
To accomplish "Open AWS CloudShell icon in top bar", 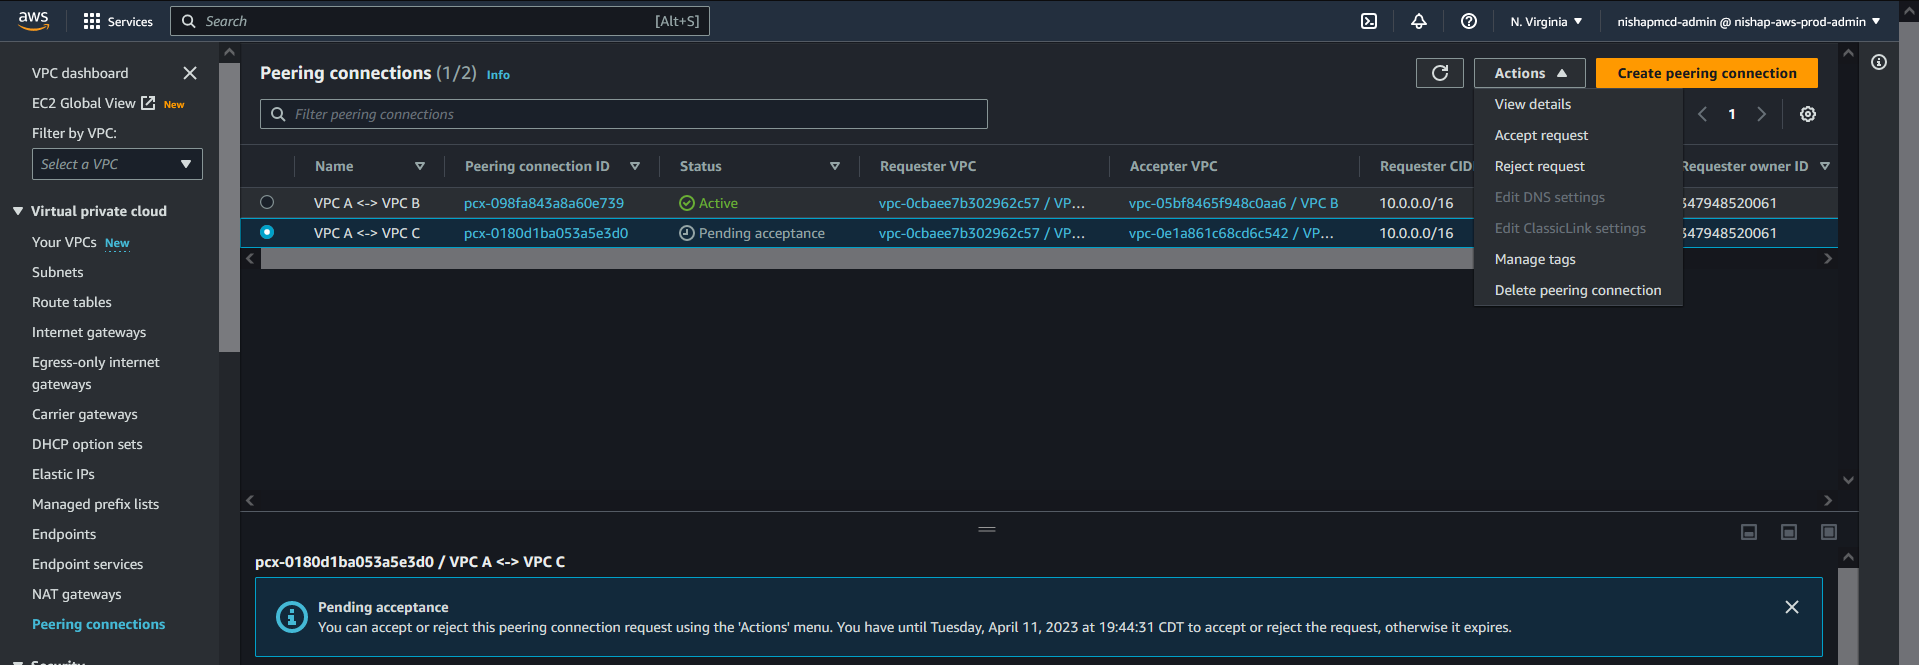I will click(1369, 21).
